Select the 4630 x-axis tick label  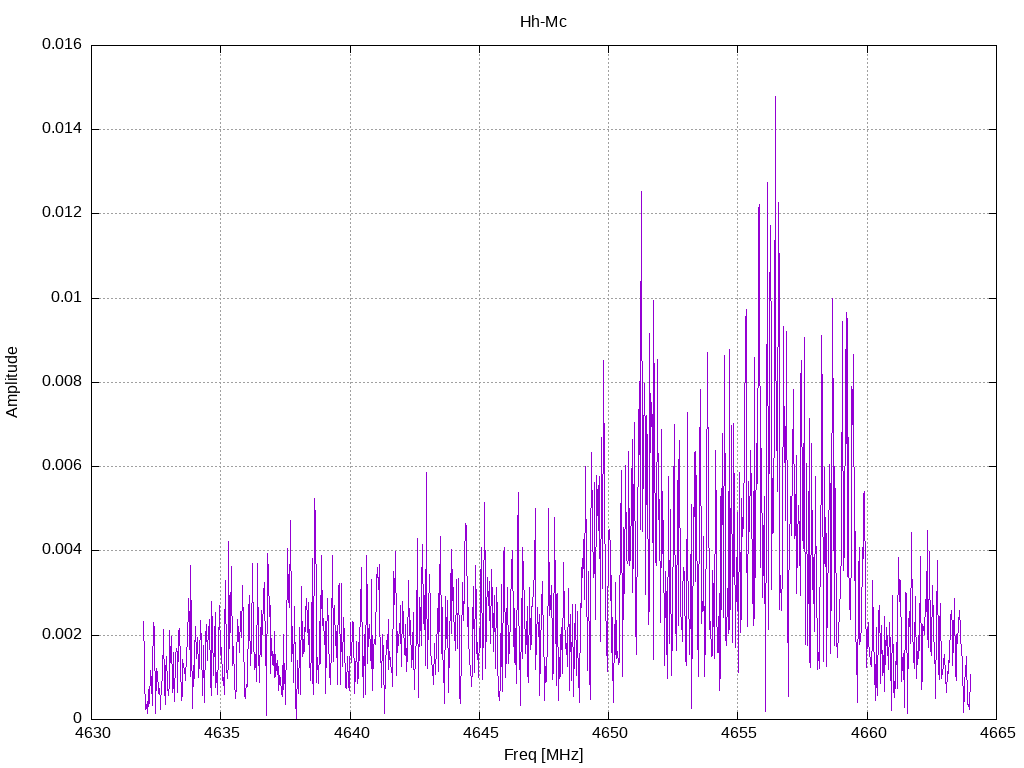click(x=92, y=731)
